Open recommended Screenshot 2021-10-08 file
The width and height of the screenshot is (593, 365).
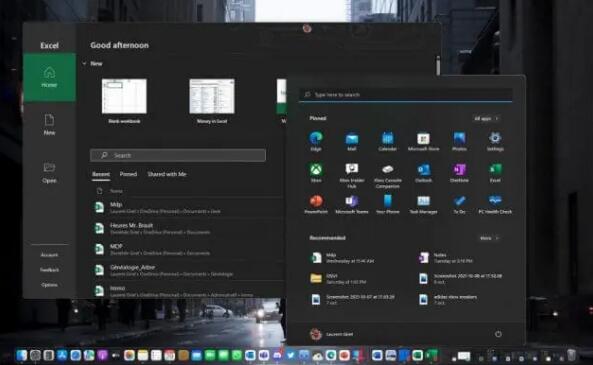point(461,279)
